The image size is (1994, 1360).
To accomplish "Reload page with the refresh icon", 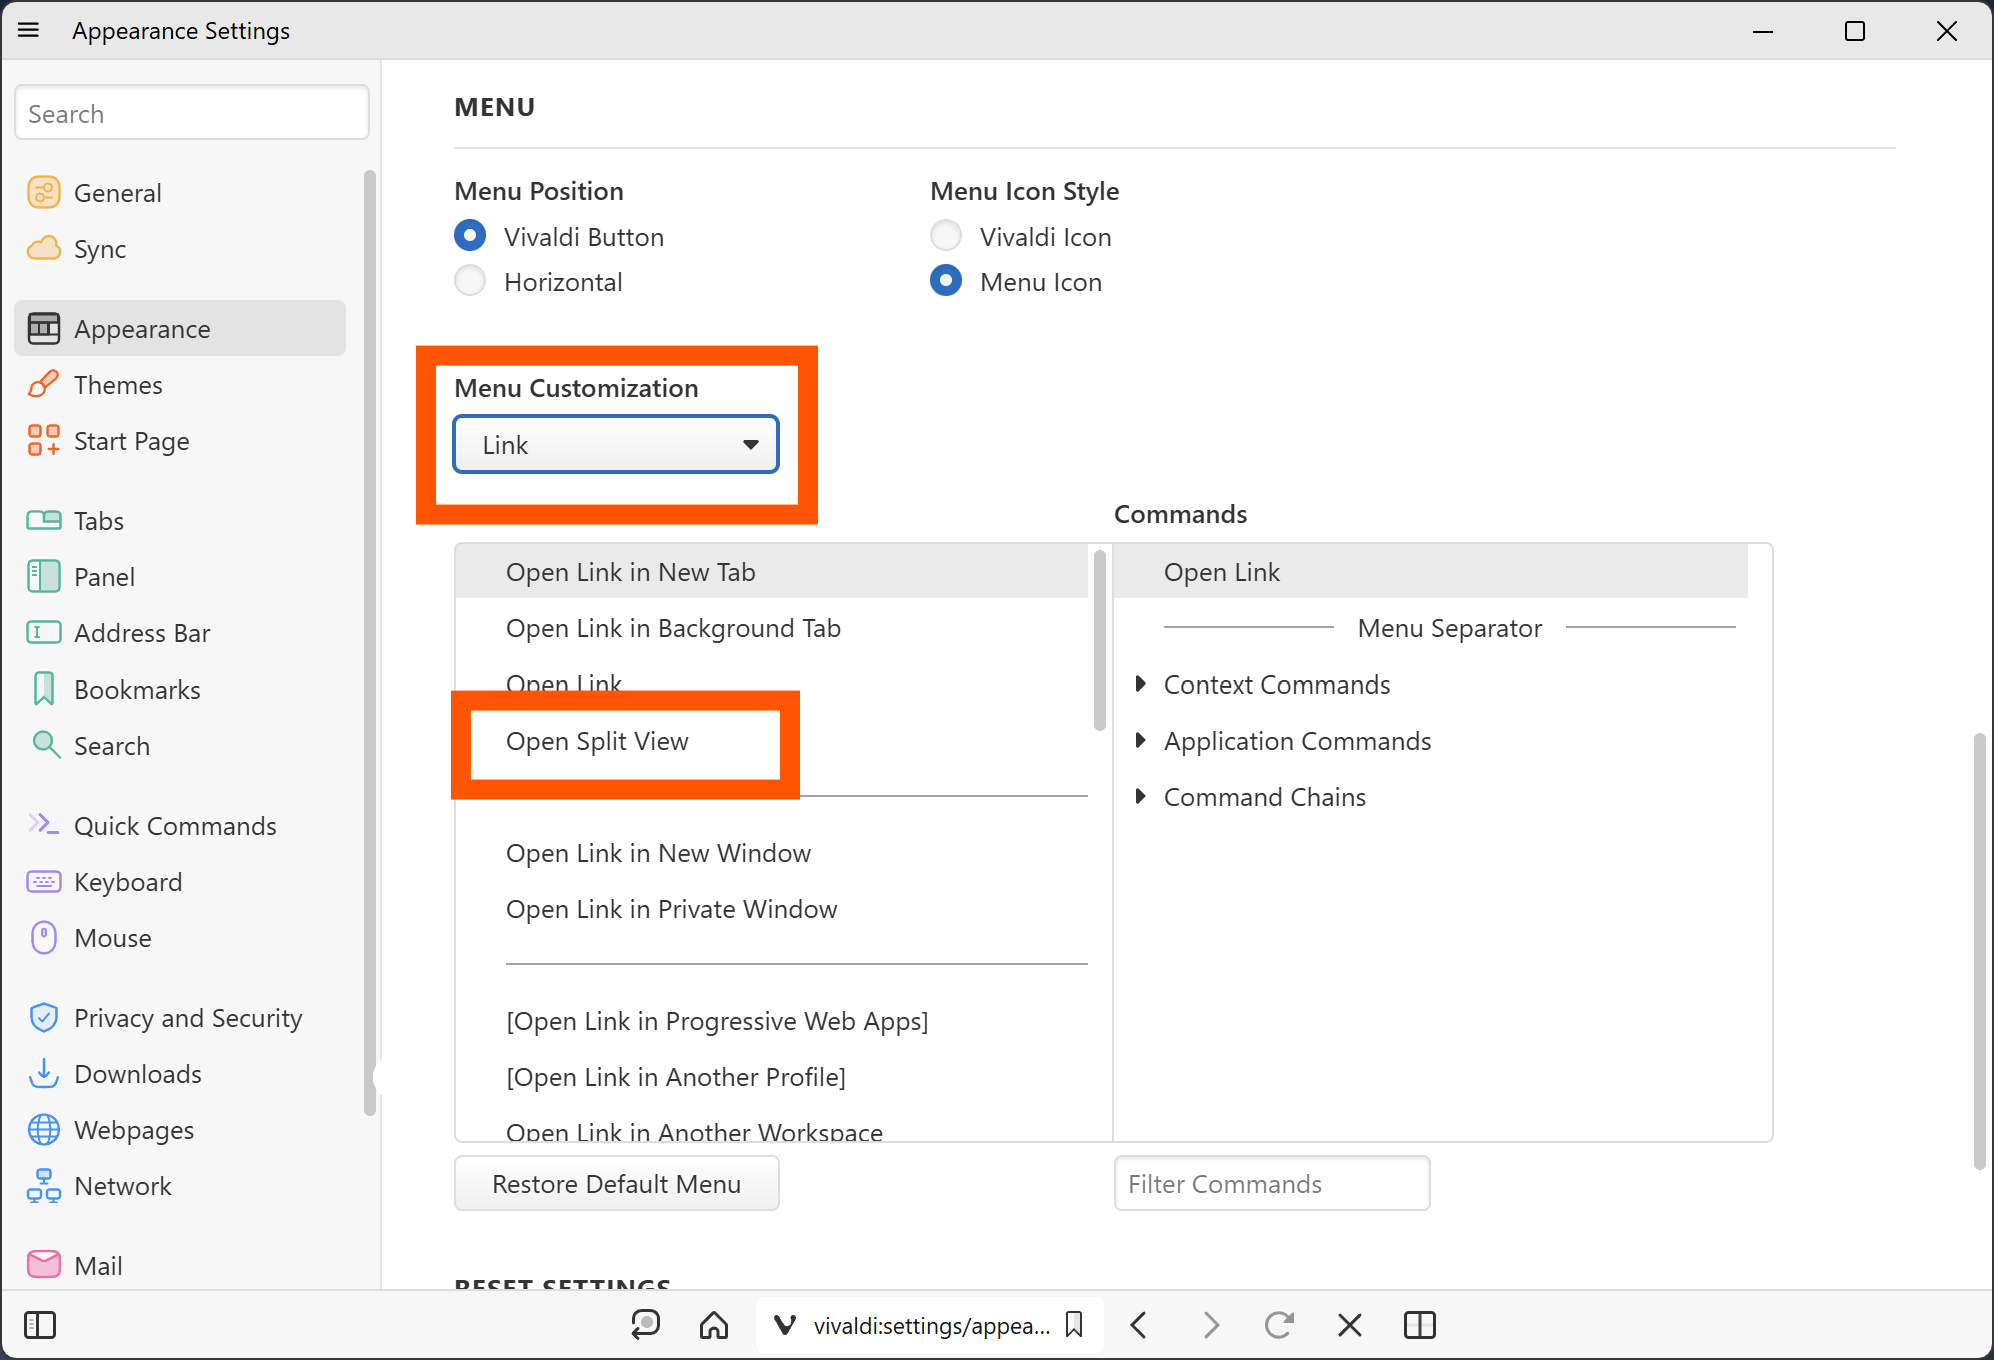I will click(1278, 1325).
